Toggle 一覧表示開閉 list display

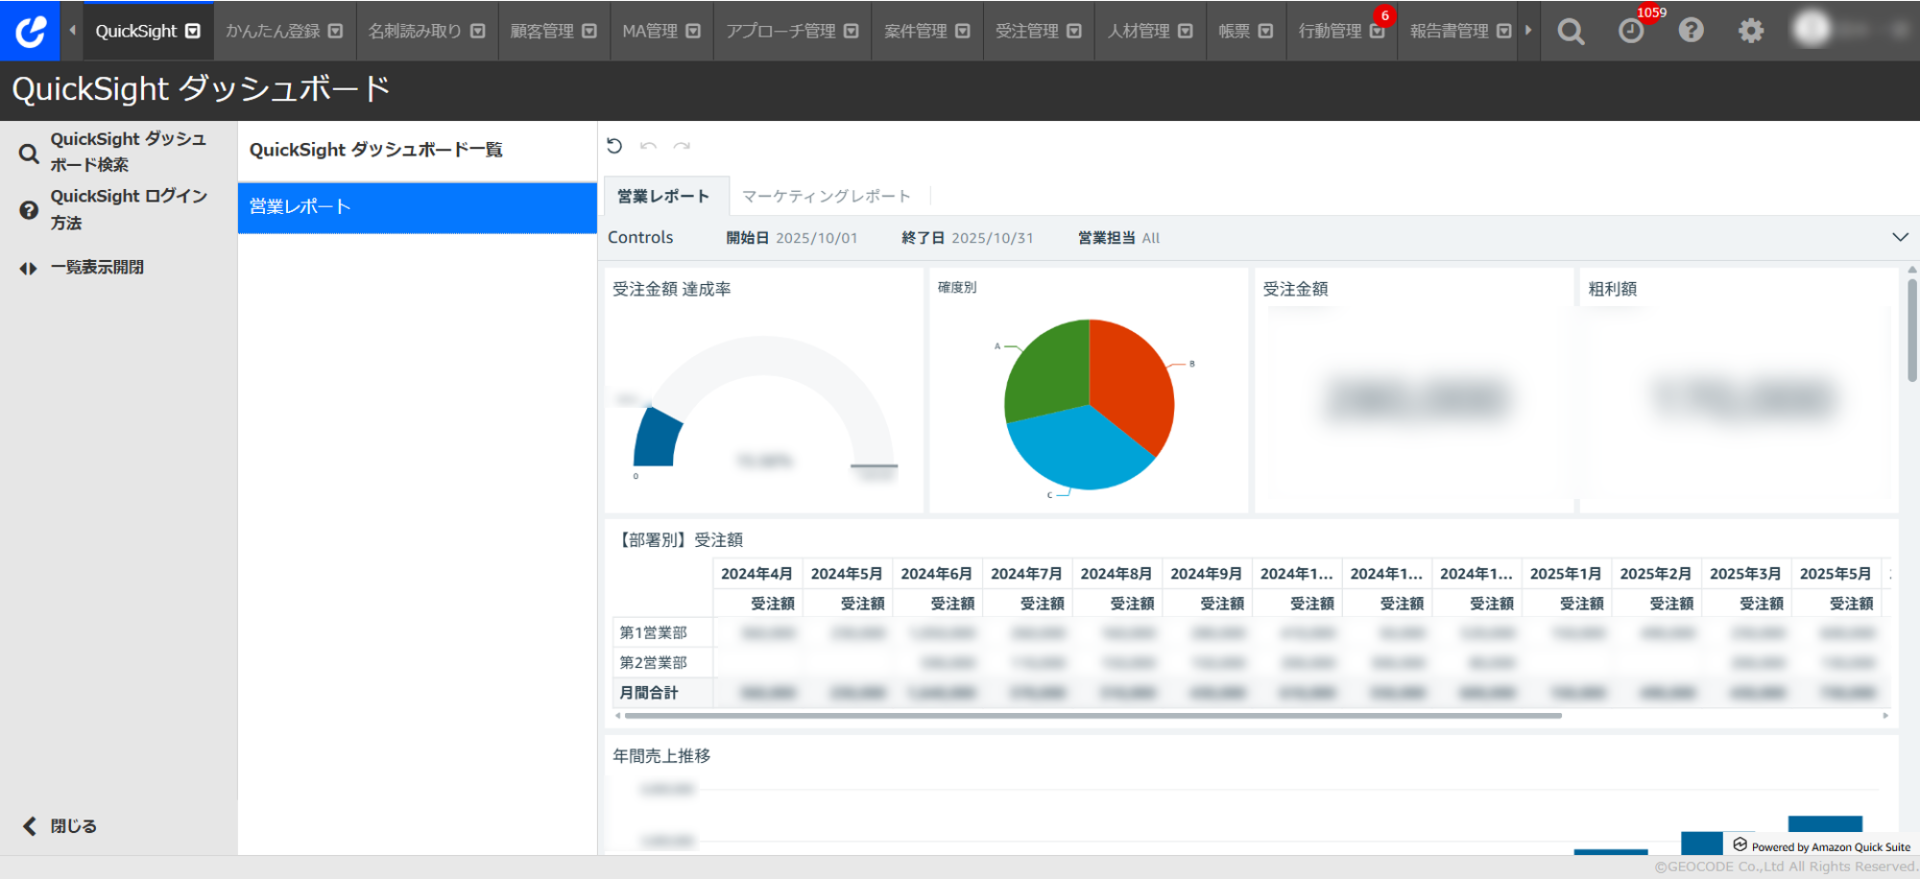(97, 267)
